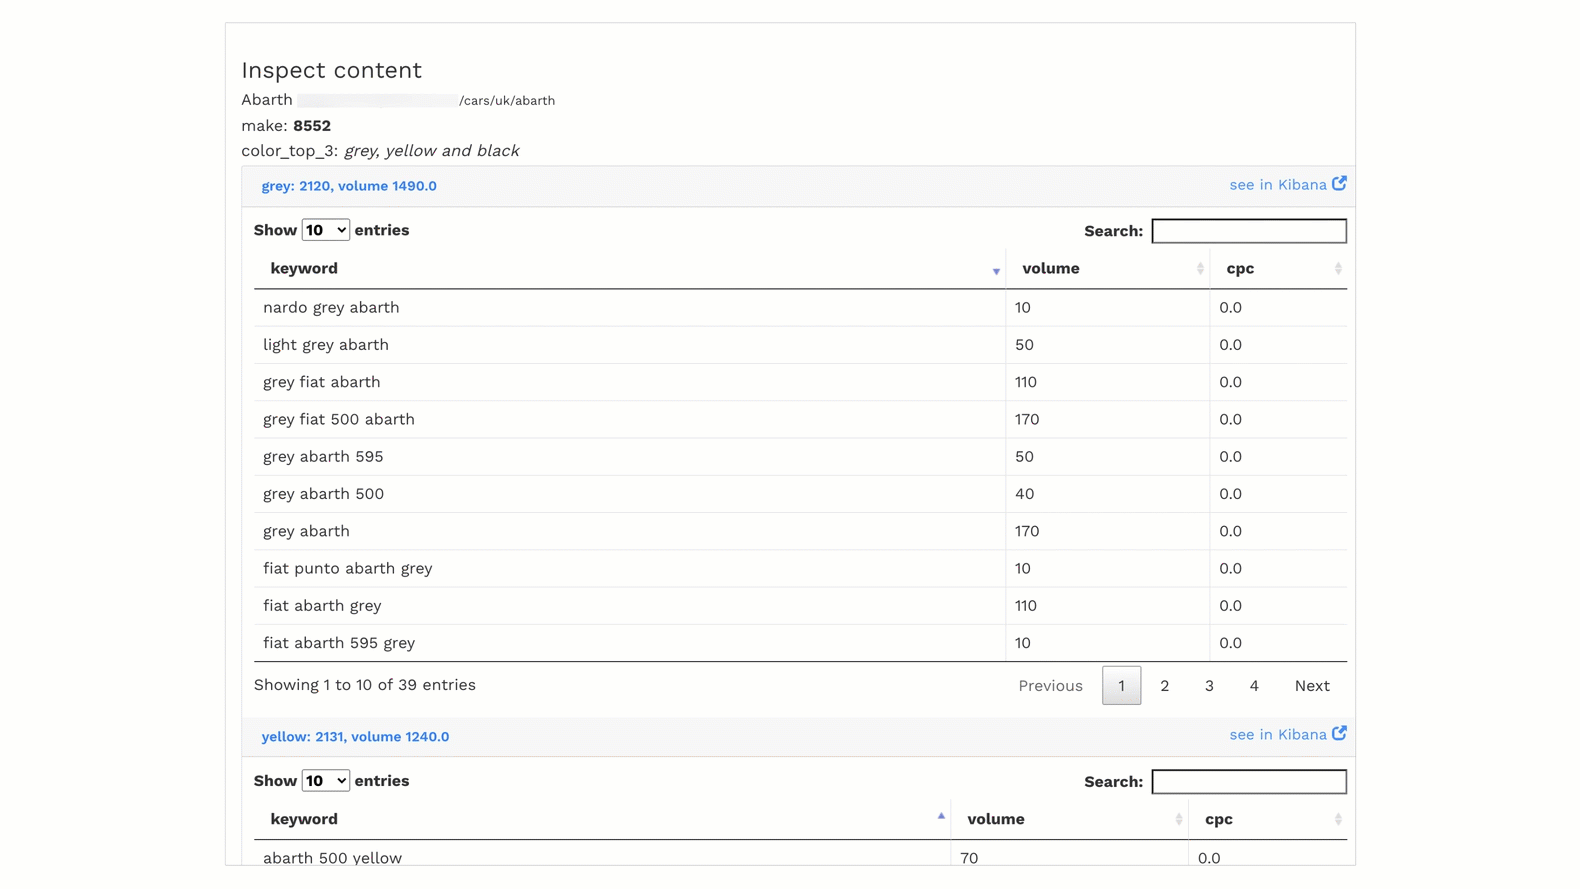1580x889 pixels.
Task: Click keyword 'fiat punto abarth grey'
Action: [x=348, y=569]
